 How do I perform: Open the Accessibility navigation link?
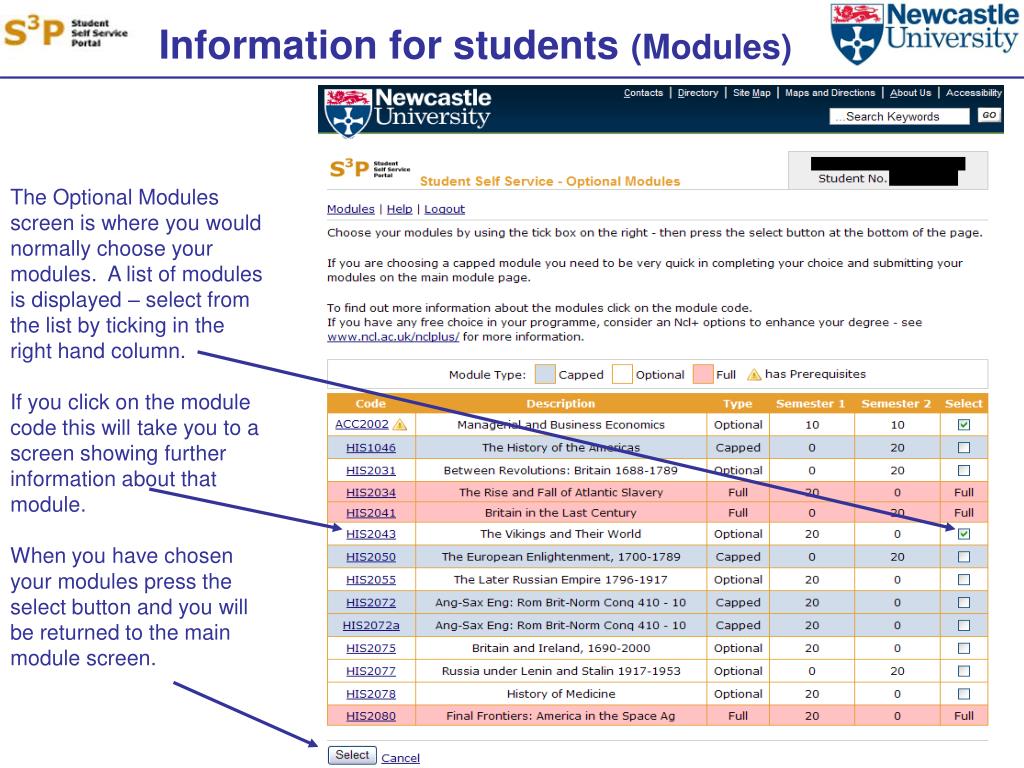click(974, 93)
